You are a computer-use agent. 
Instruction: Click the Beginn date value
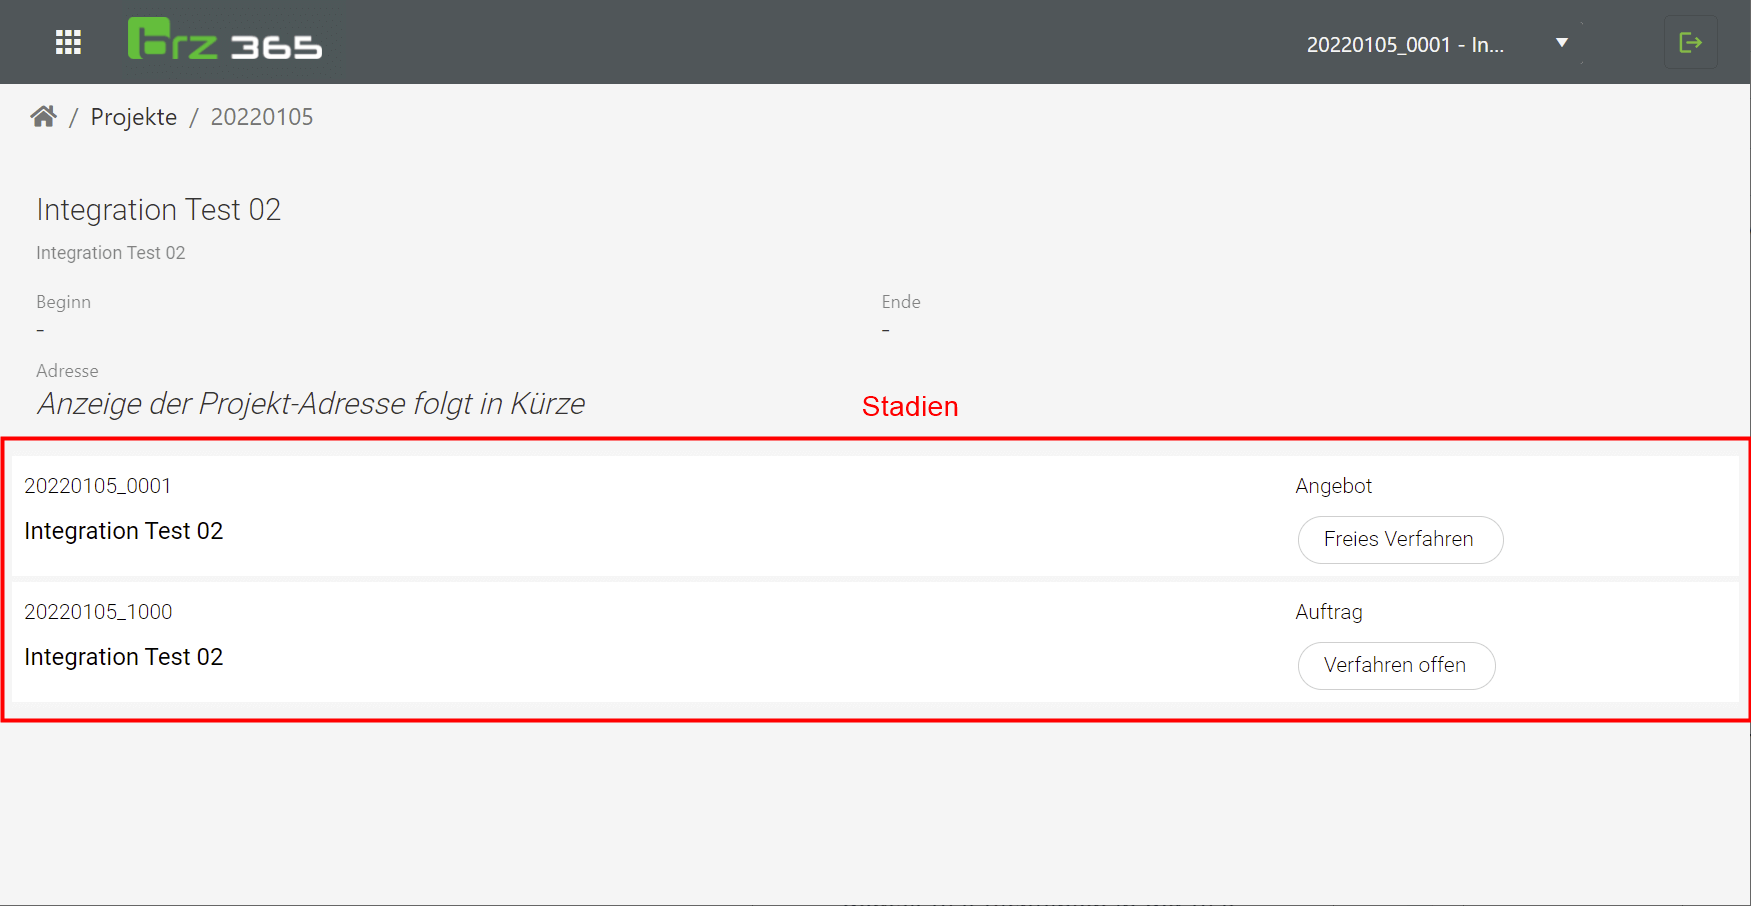[x=40, y=330]
